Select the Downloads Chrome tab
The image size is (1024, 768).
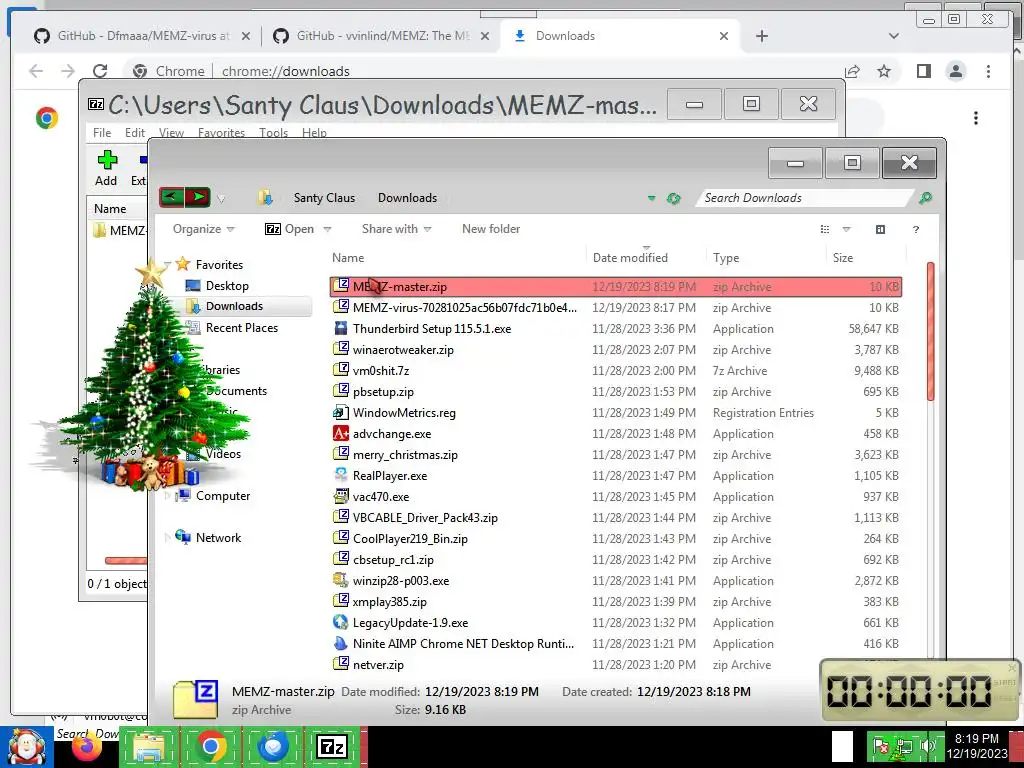pyautogui.click(x=619, y=36)
